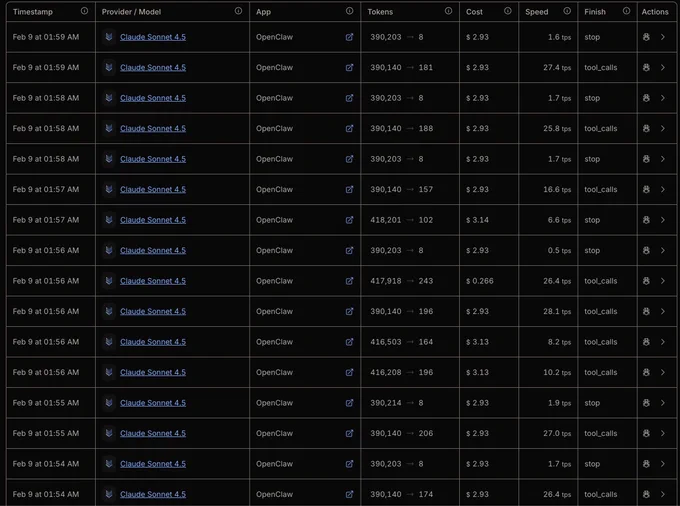
Task: Open Claude Sonnet 4.5 link in 10.2 tps row
Action: 153,372
